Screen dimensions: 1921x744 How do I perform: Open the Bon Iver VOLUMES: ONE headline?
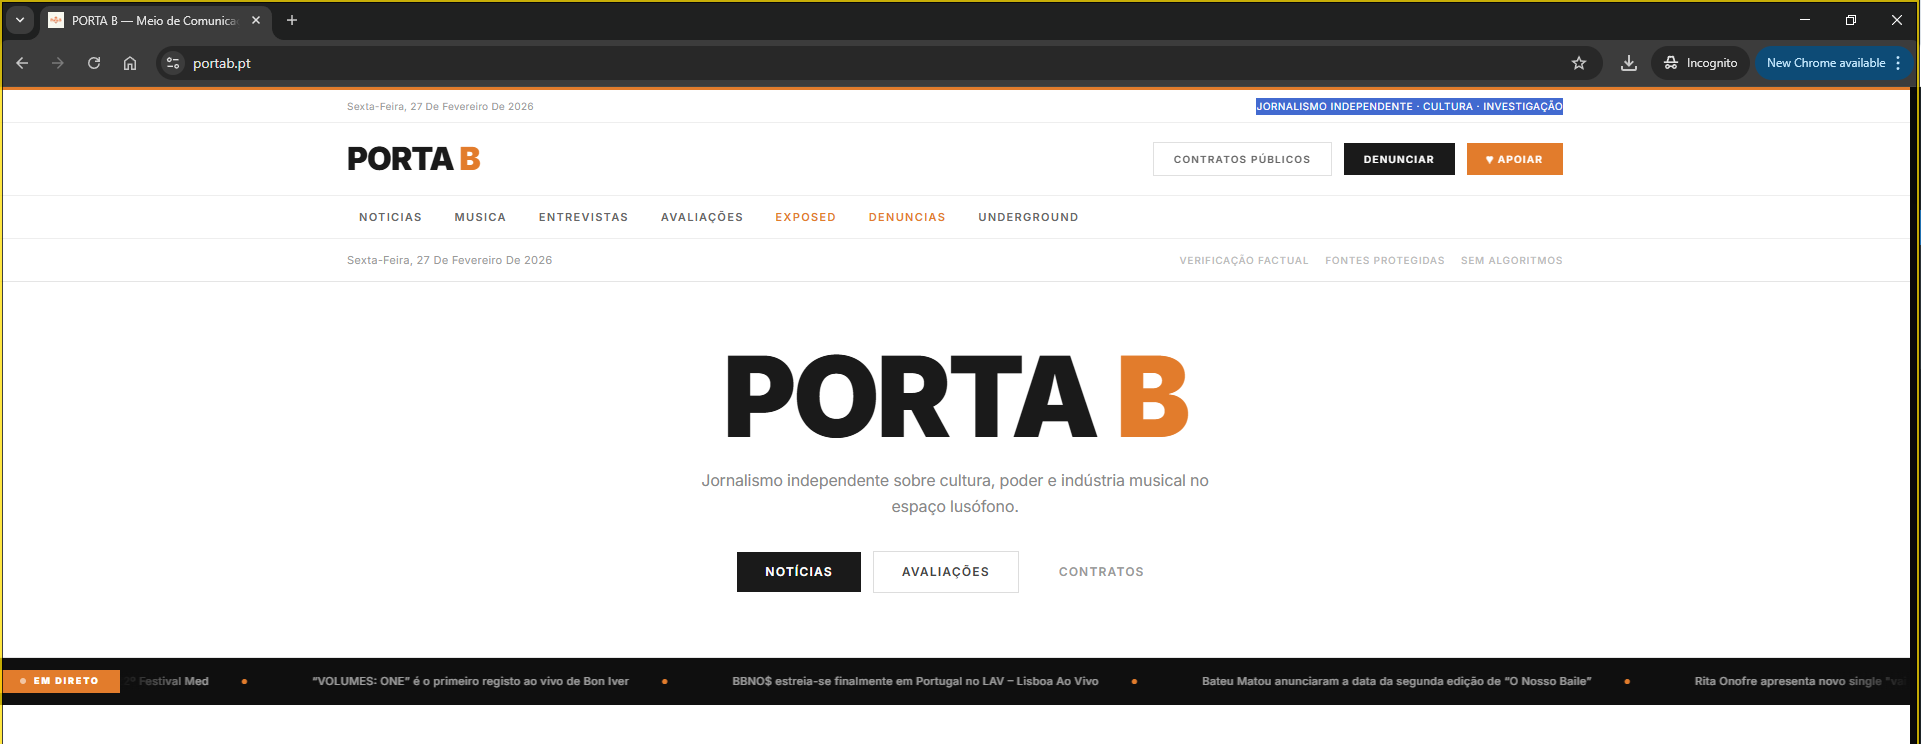point(470,681)
